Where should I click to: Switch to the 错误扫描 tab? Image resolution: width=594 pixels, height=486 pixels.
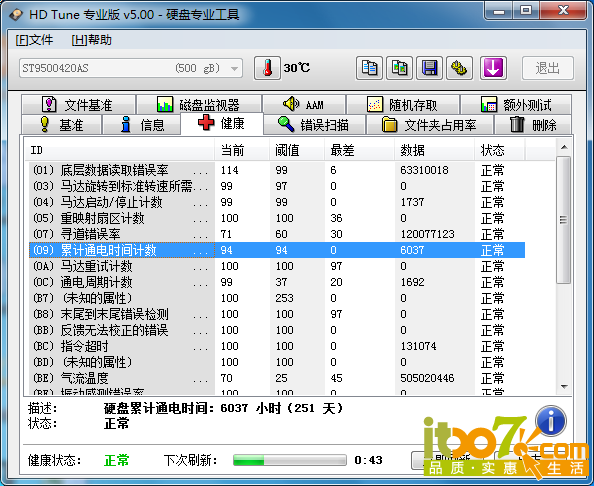click(314, 124)
